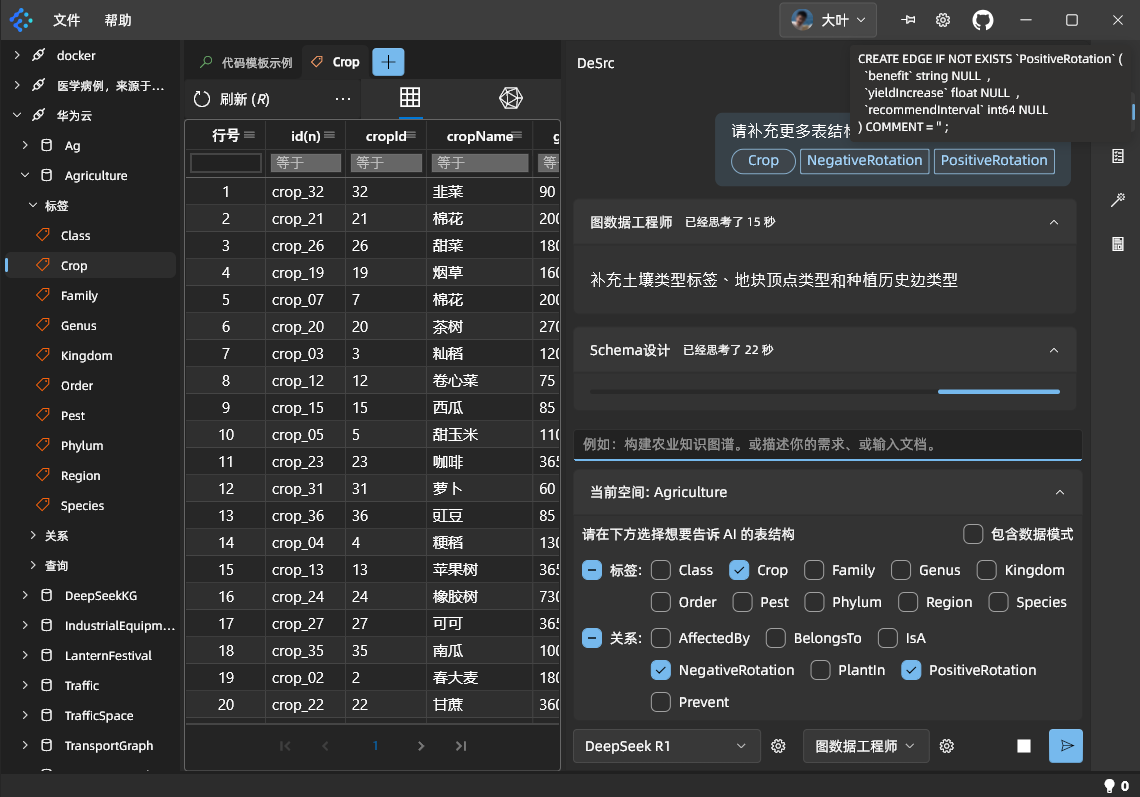Uncheck the Crop label checkbox
Viewport: 1140px width, 797px height.
coord(739,570)
